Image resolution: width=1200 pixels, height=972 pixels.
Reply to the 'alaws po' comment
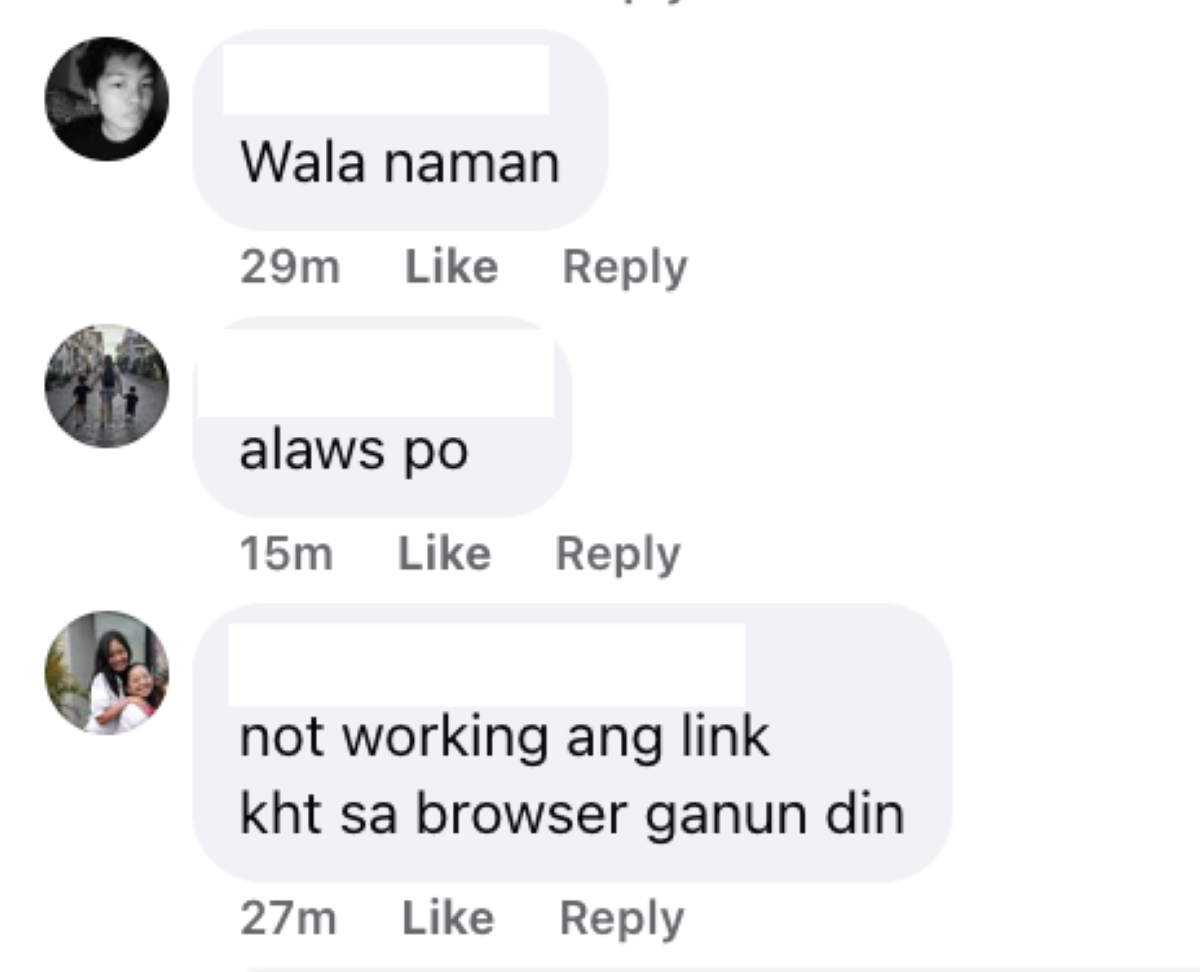pyautogui.click(x=618, y=554)
